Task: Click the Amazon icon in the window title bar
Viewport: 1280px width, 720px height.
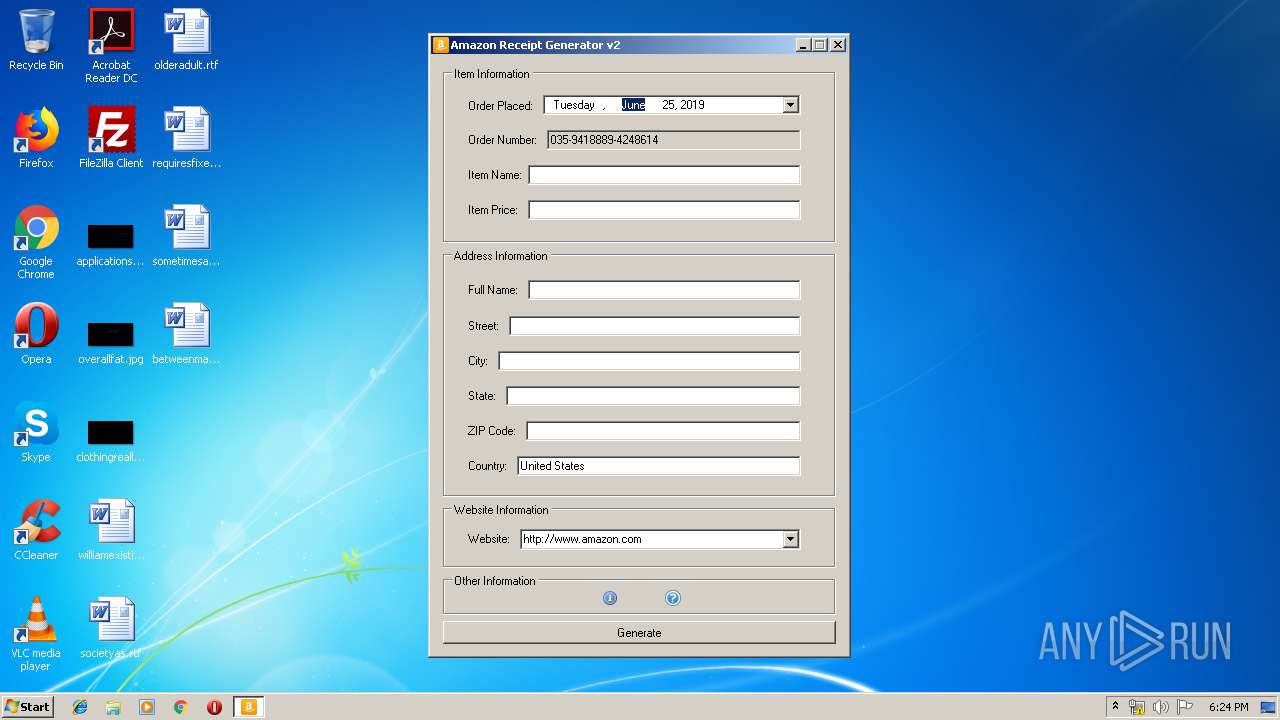Action: (x=440, y=45)
